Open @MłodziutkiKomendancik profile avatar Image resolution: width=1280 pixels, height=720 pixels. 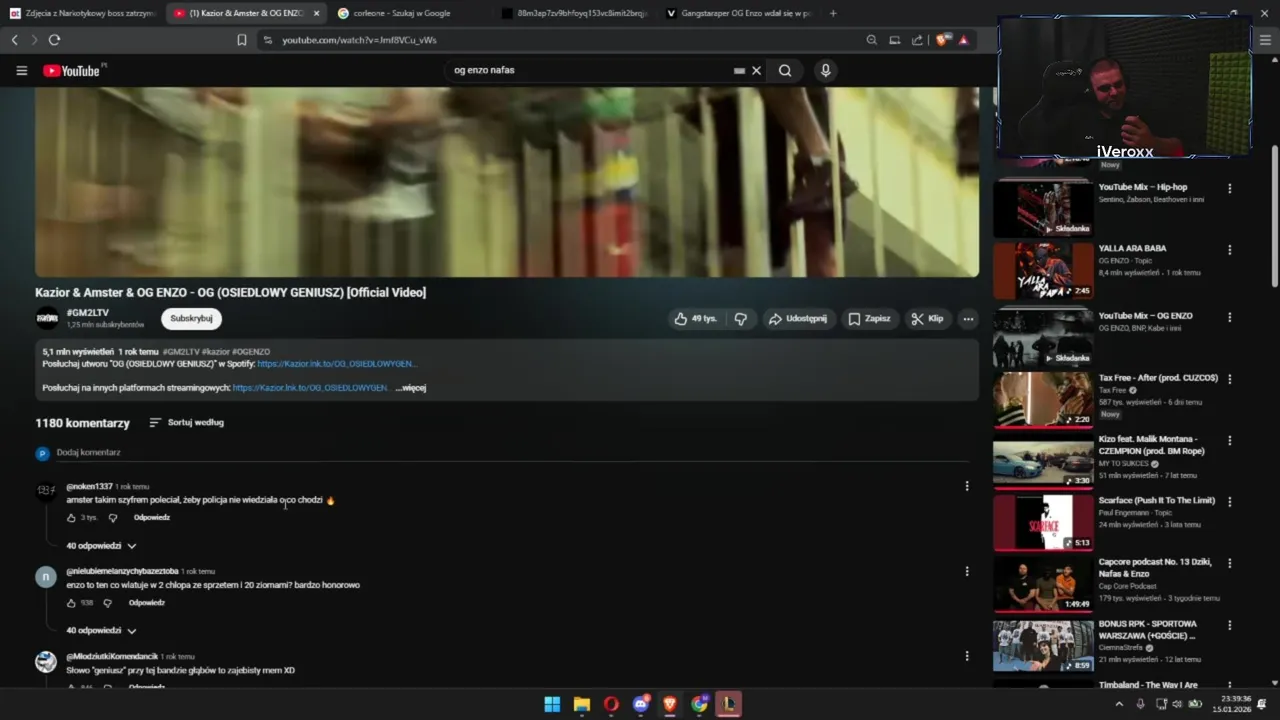click(x=46, y=662)
